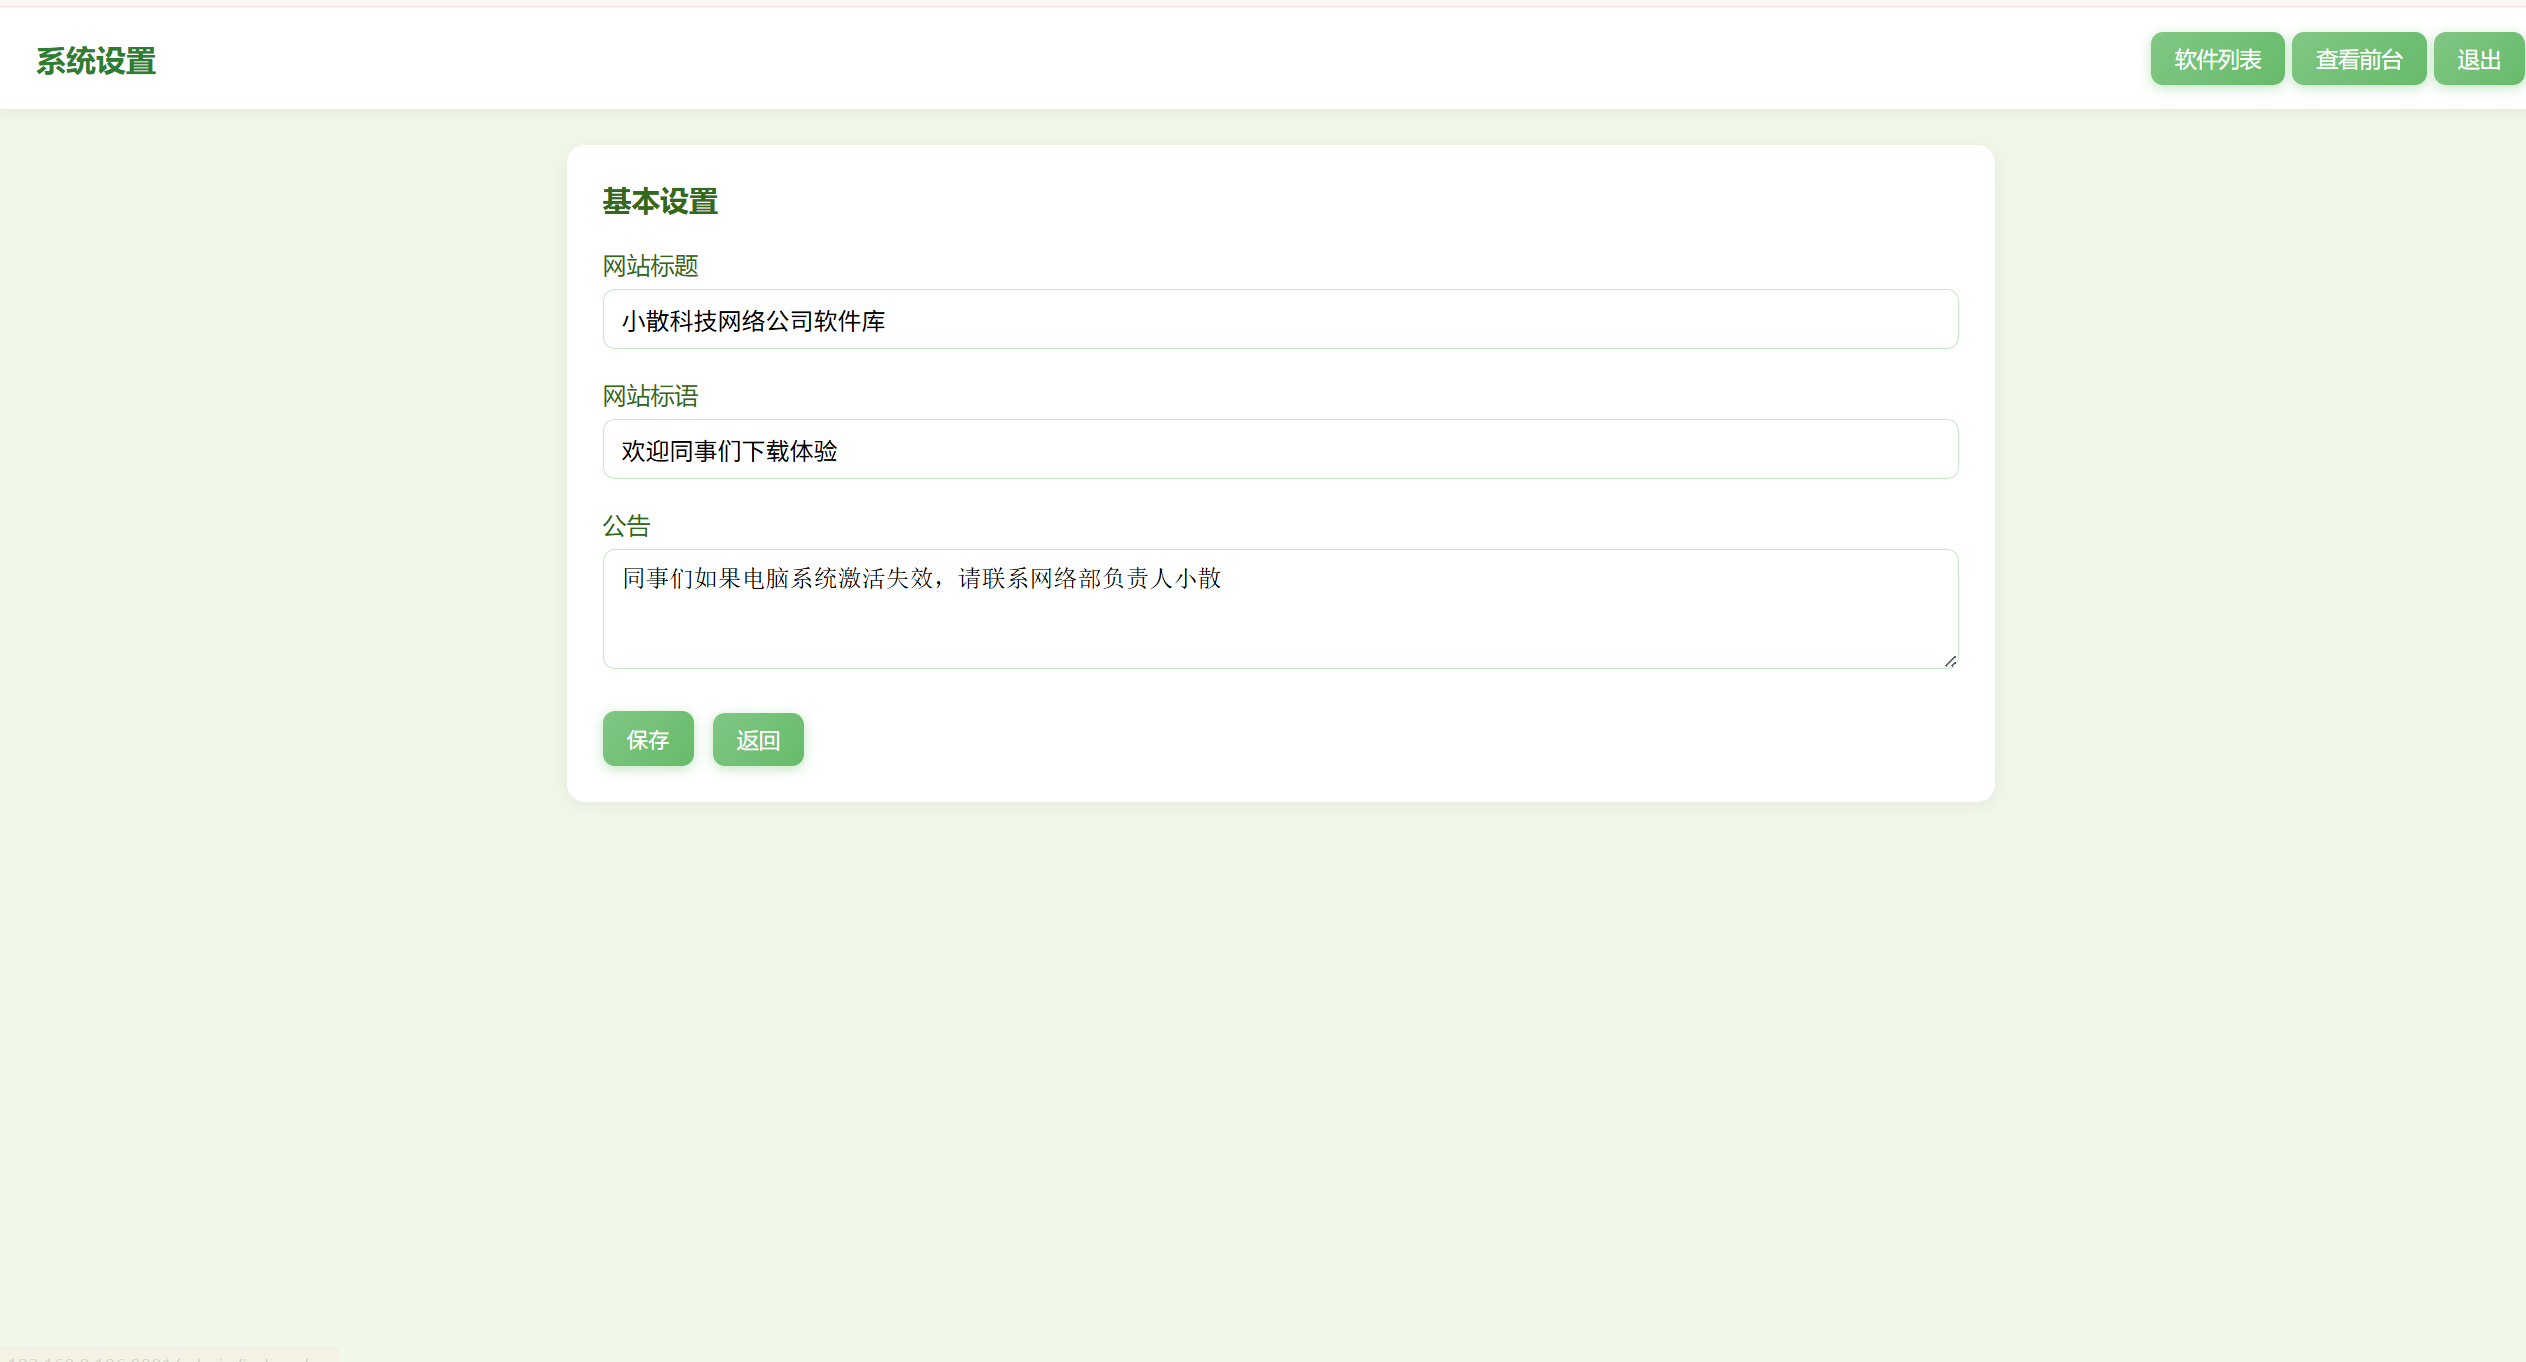Screen dimensions: 2526x1362
Task: Open the 软件列表 page
Action: [2216, 59]
